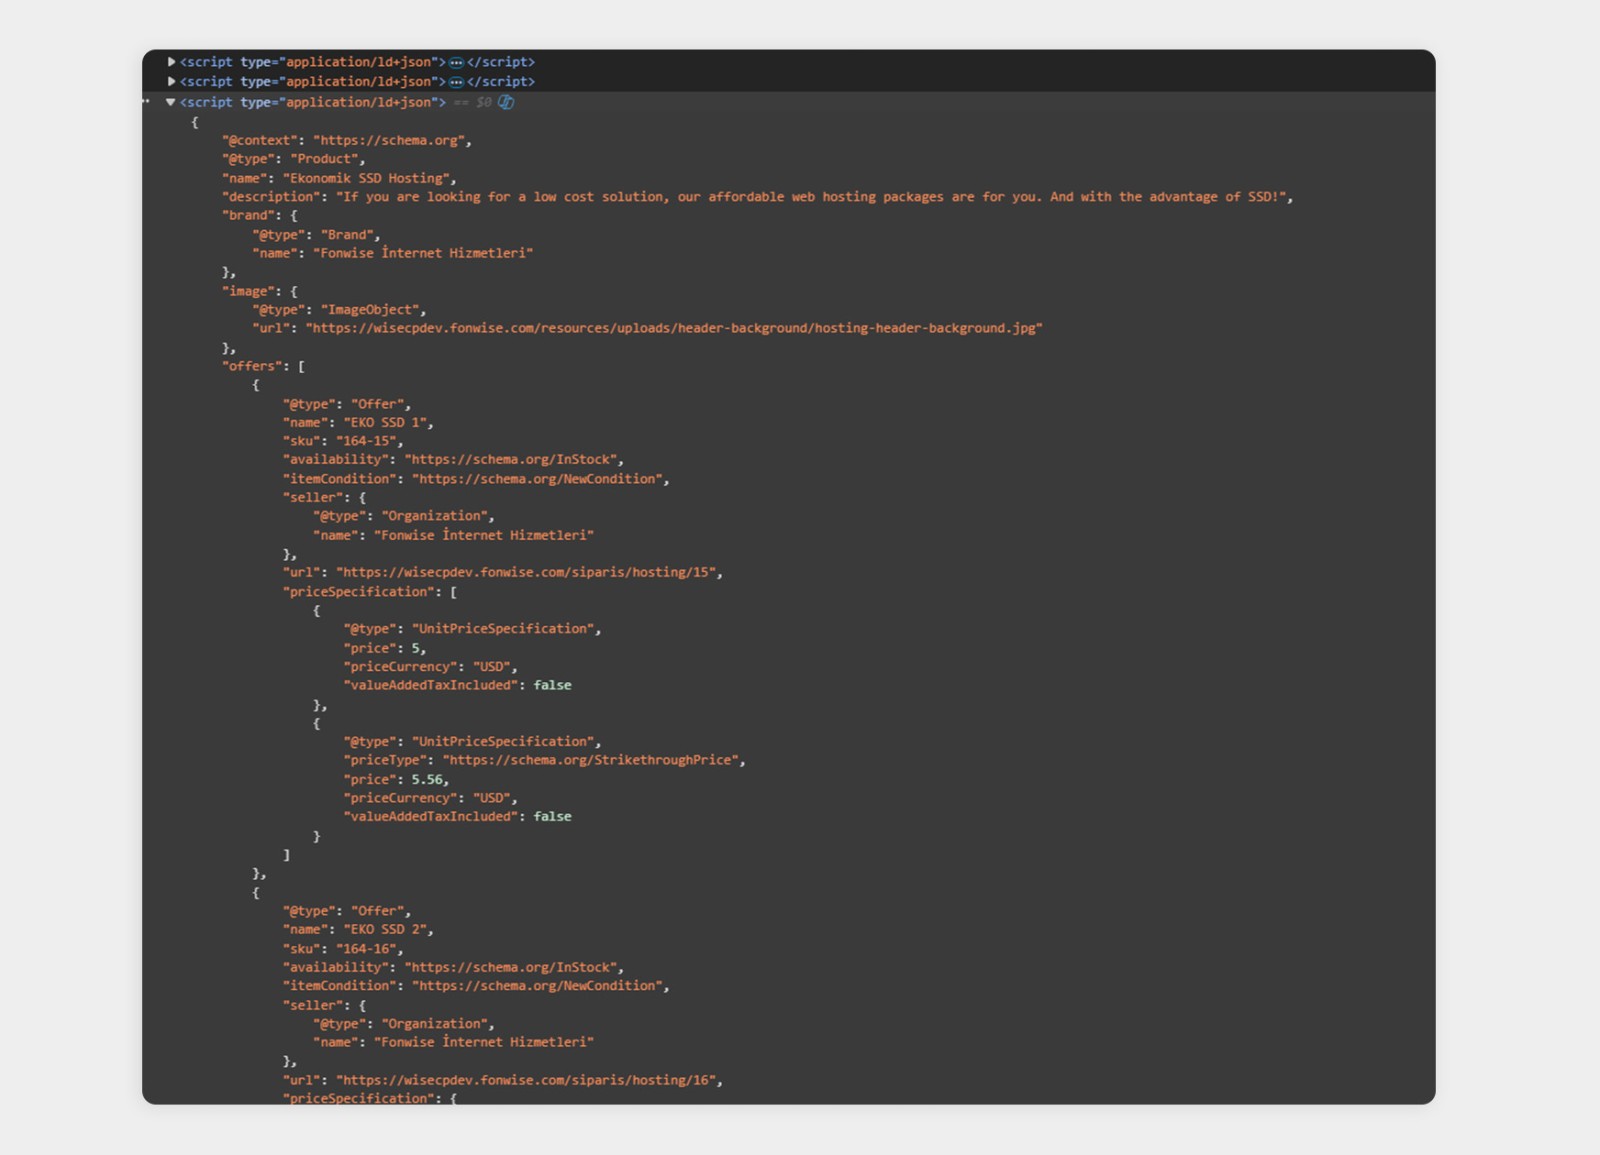The width and height of the screenshot is (1600, 1155).
Task: Click the siparis/hosting/16 offer URL
Action: tap(526, 1080)
